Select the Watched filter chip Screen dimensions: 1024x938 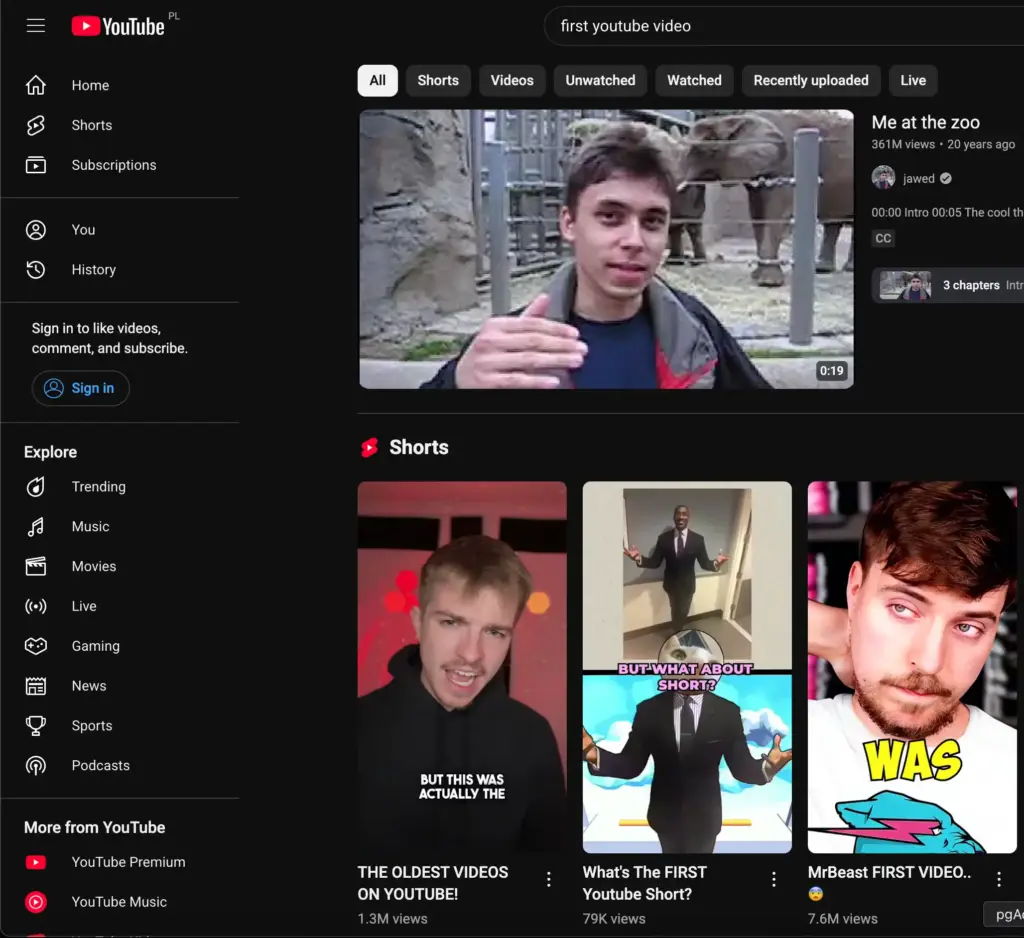694,80
